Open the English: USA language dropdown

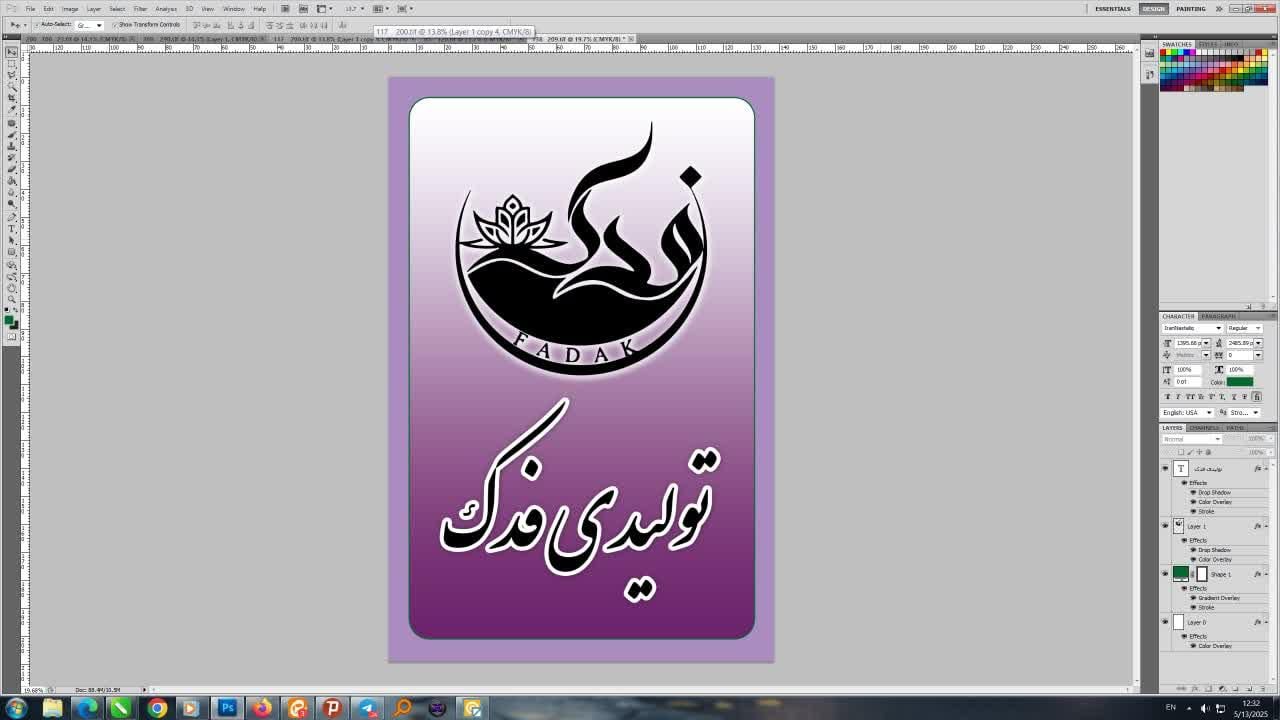[x=1187, y=413]
